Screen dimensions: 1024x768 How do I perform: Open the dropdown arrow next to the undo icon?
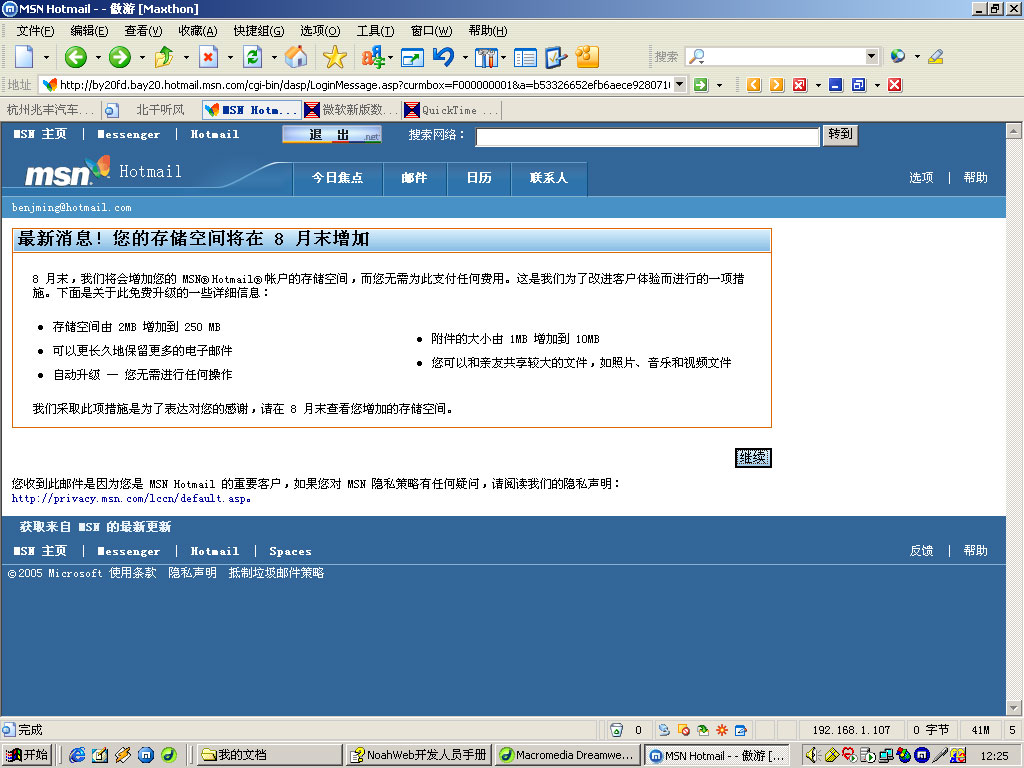[465, 57]
